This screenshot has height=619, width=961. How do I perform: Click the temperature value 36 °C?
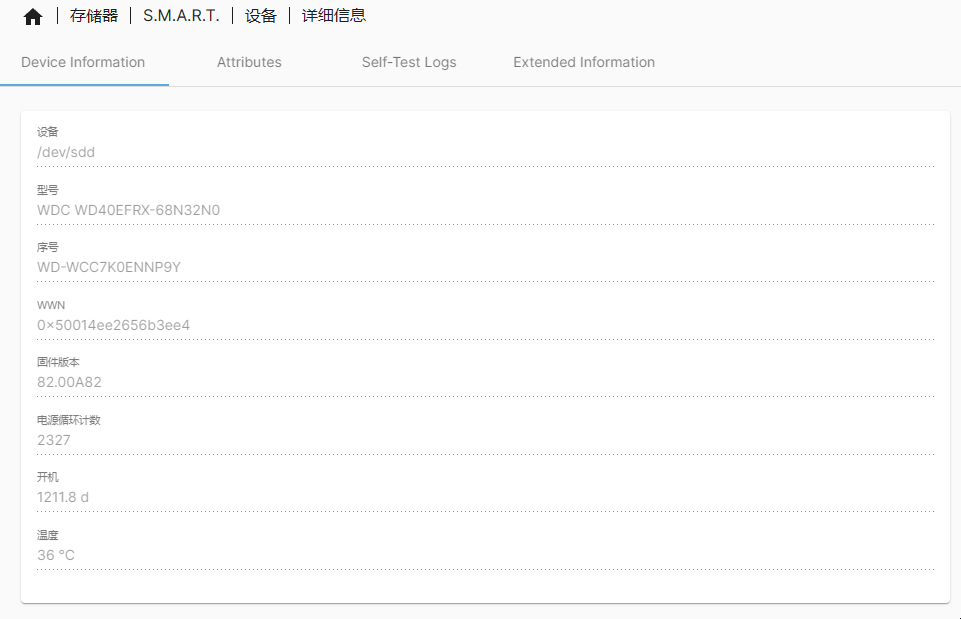pos(56,555)
